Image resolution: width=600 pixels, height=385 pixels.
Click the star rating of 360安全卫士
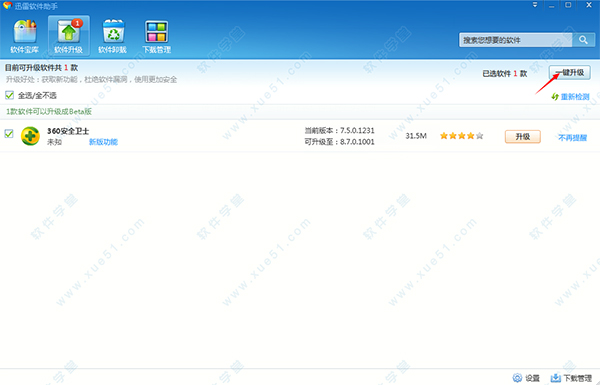point(462,136)
